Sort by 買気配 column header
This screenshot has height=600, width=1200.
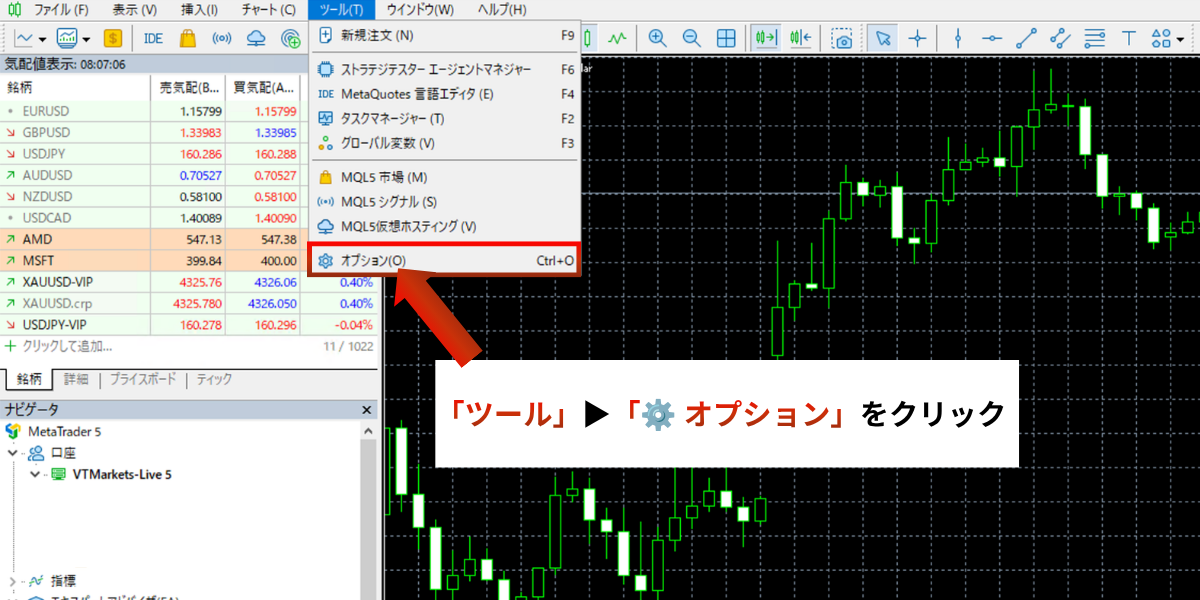[263, 87]
